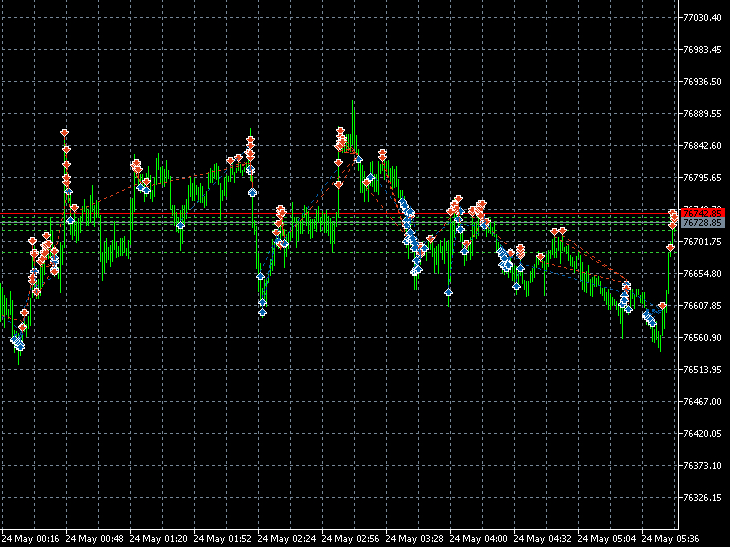Click the 76842.60 price level label
The width and height of the screenshot is (730, 547).
(x=702, y=146)
